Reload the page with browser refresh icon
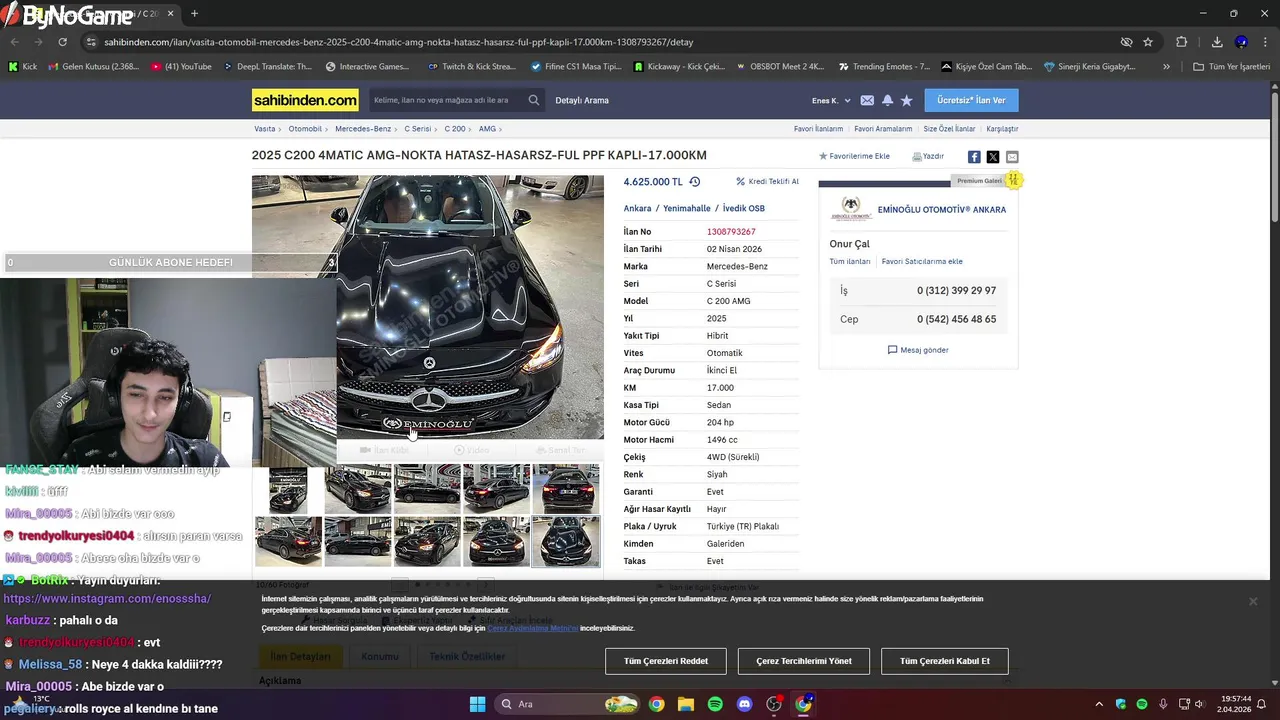Viewport: 1280px width, 720px height. tap(62, 42)
